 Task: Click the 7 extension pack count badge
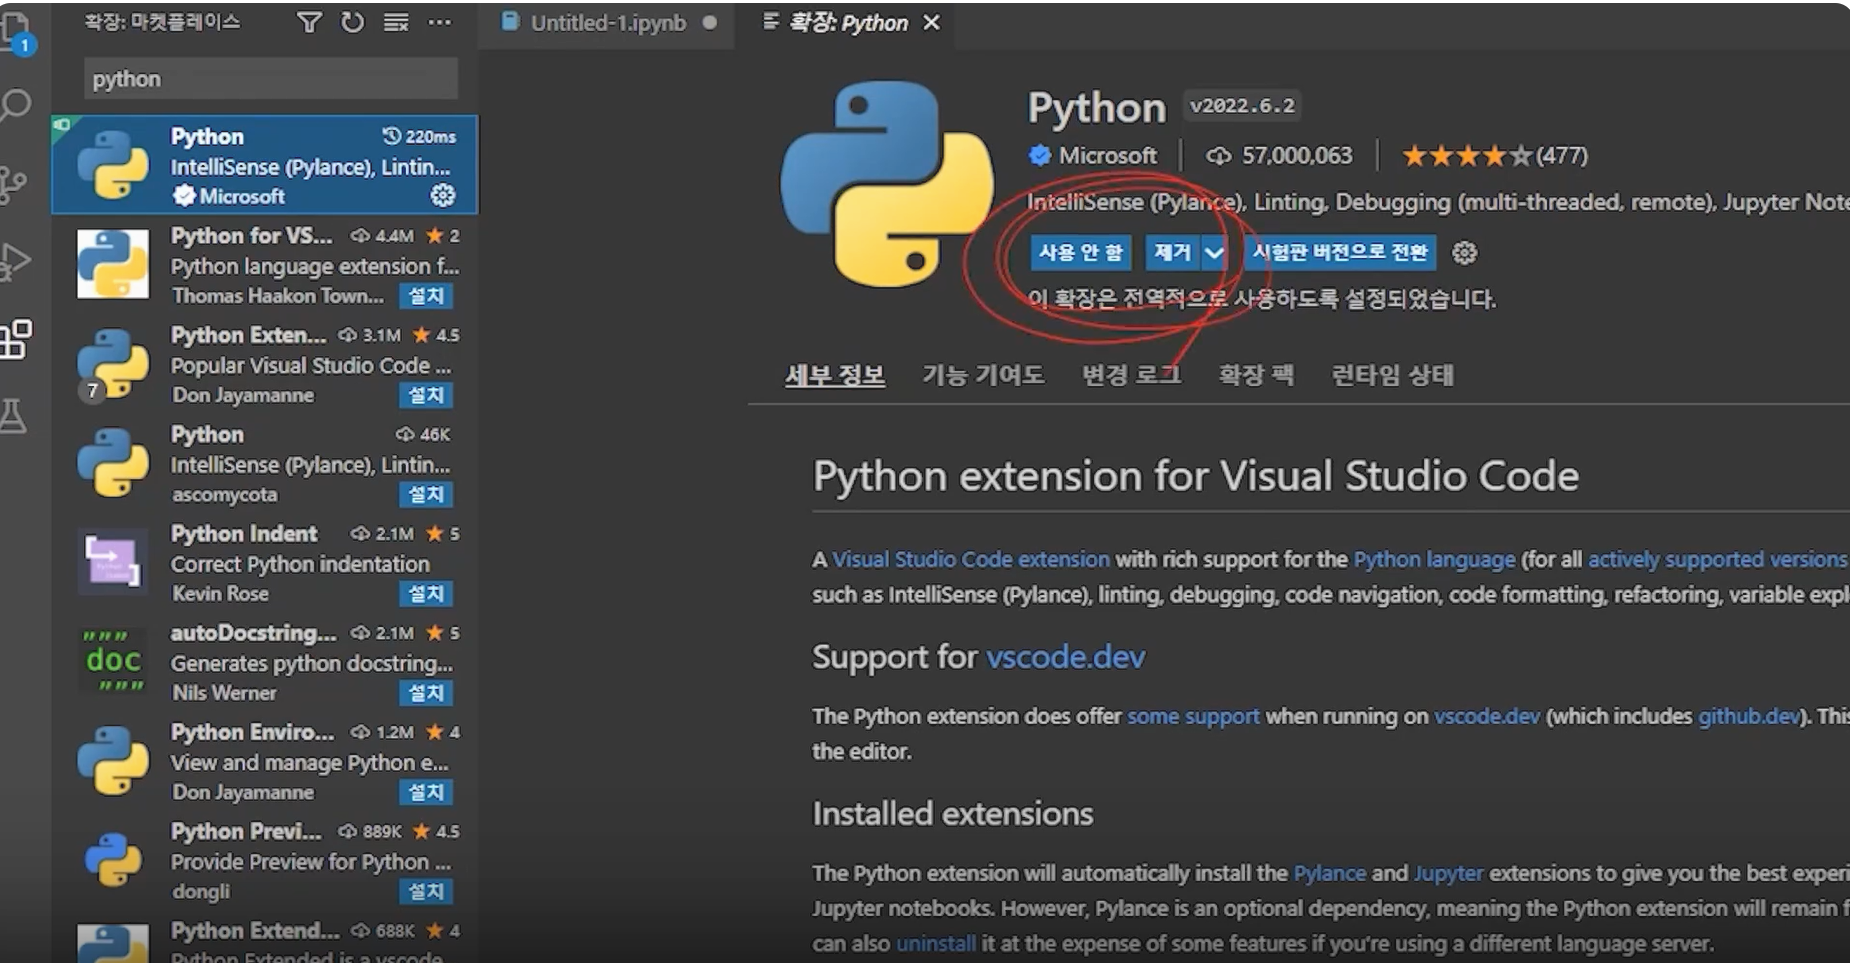[92, 390]
